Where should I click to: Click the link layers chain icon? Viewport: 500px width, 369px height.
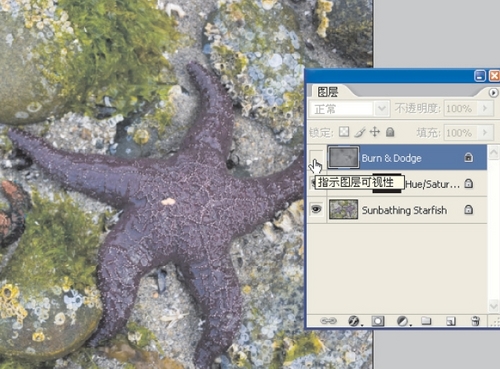[328, 321]
